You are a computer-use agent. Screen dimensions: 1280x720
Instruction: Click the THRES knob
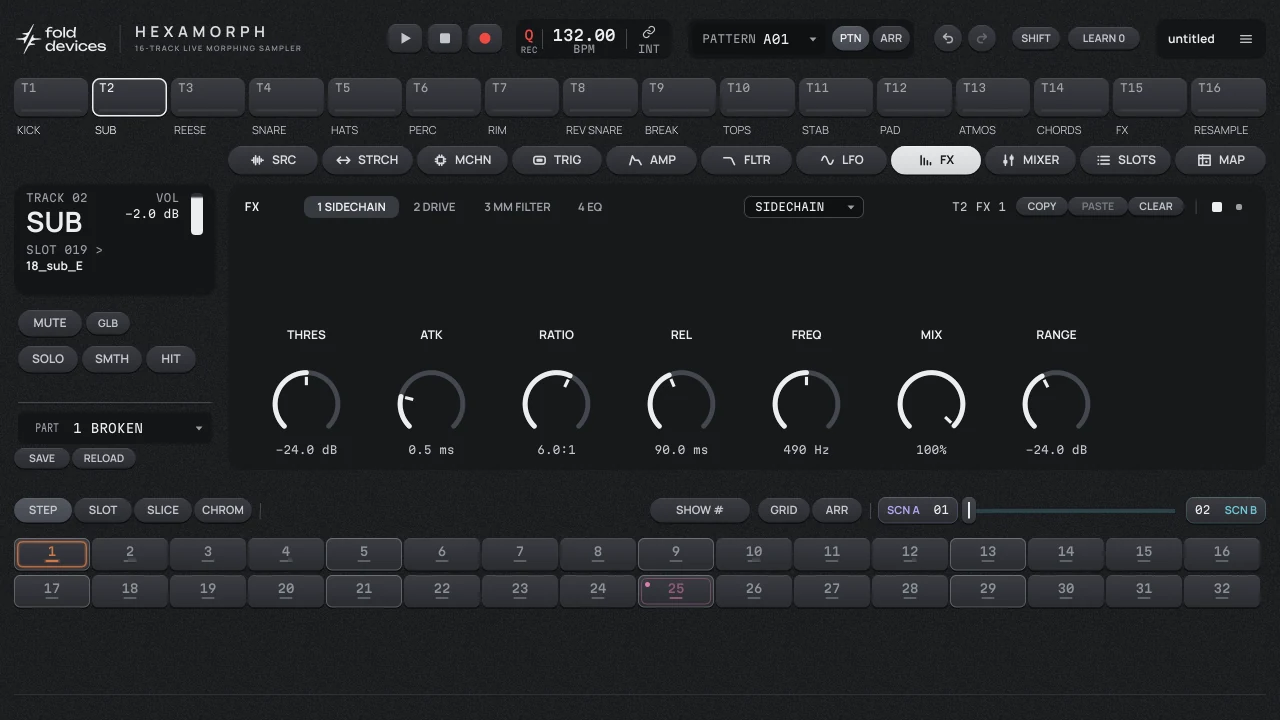306,403
